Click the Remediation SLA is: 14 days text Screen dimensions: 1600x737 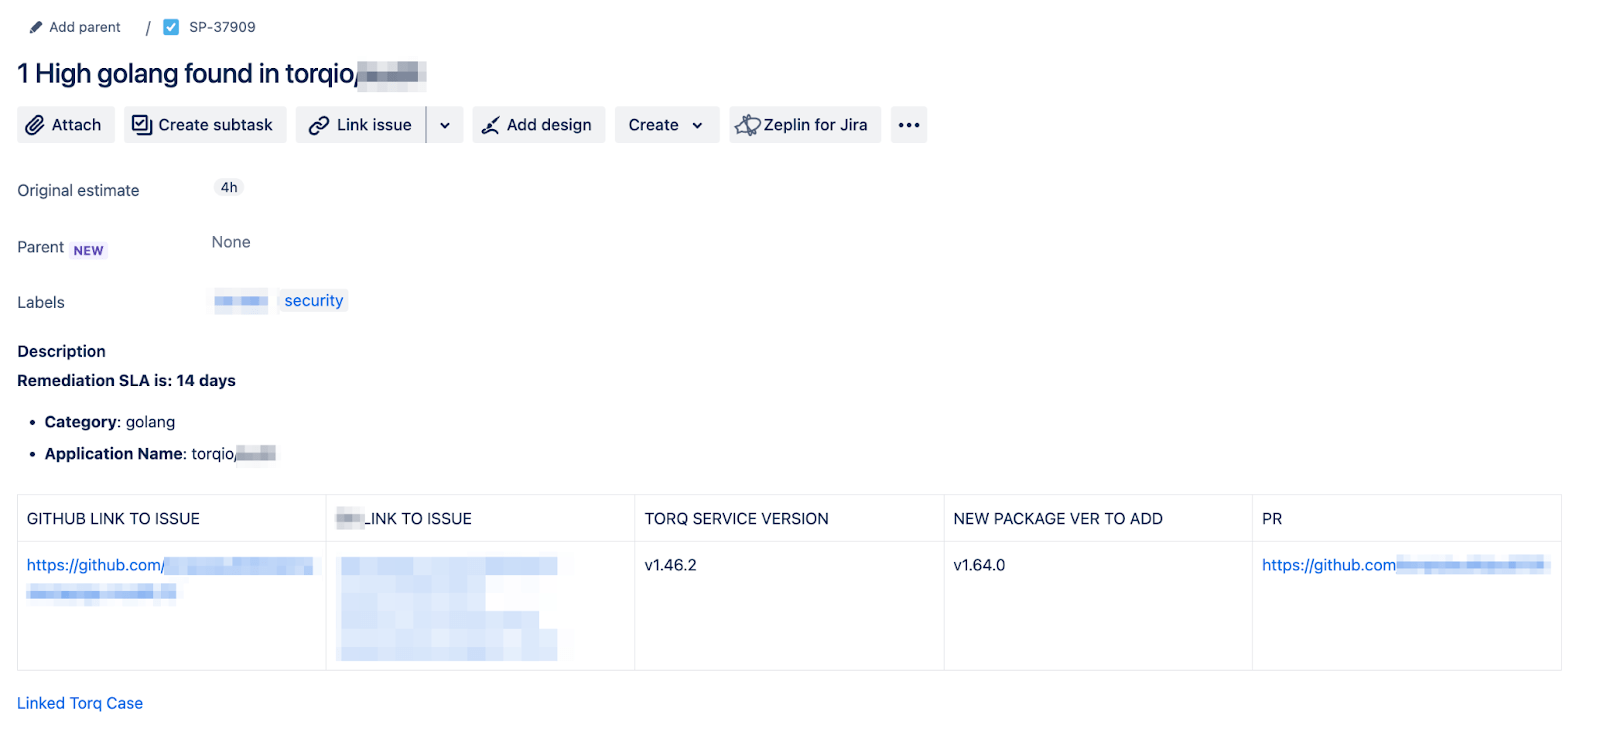(x=126, y=381)
